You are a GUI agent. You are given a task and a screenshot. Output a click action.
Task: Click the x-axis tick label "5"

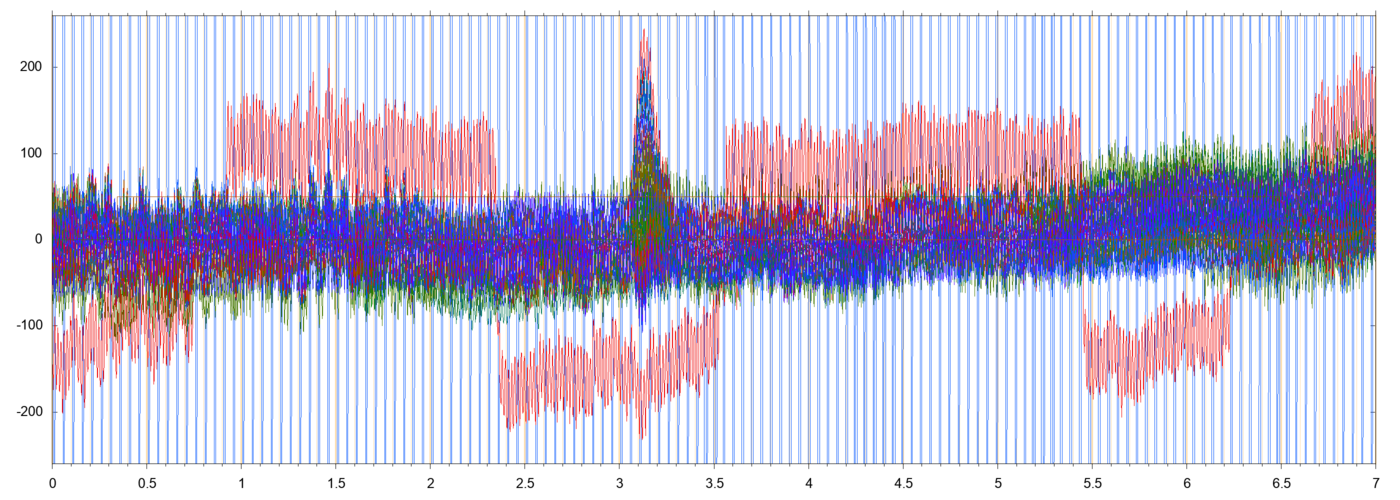coord(997,482)
